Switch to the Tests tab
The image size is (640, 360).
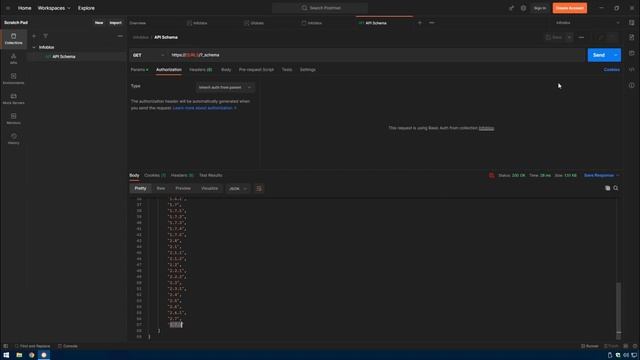(287, 70)
